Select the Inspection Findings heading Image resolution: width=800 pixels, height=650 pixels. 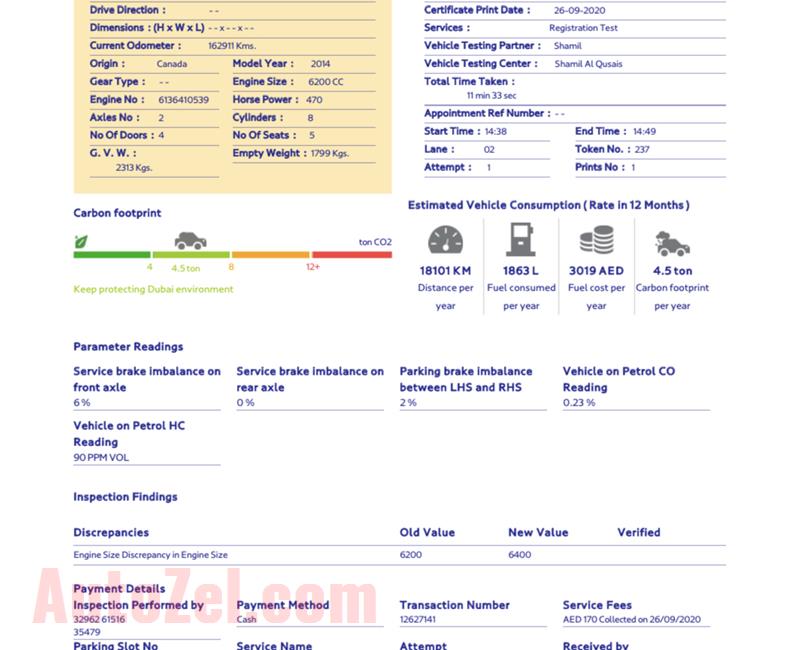(x=125, y=497)
